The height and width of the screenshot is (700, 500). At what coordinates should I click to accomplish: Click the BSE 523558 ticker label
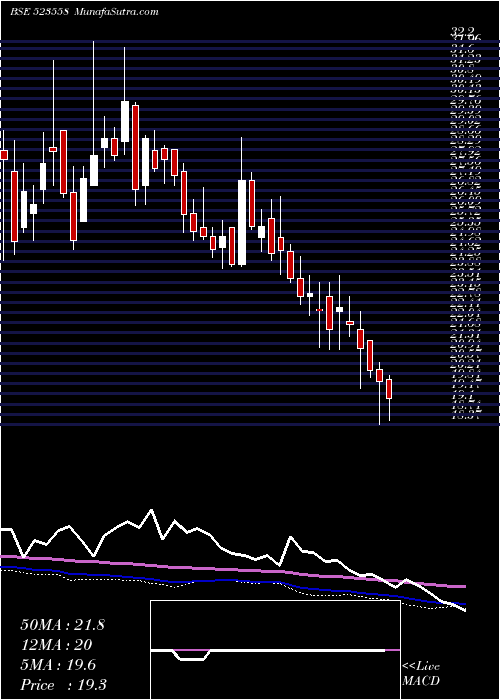click(x=39, y=12)
